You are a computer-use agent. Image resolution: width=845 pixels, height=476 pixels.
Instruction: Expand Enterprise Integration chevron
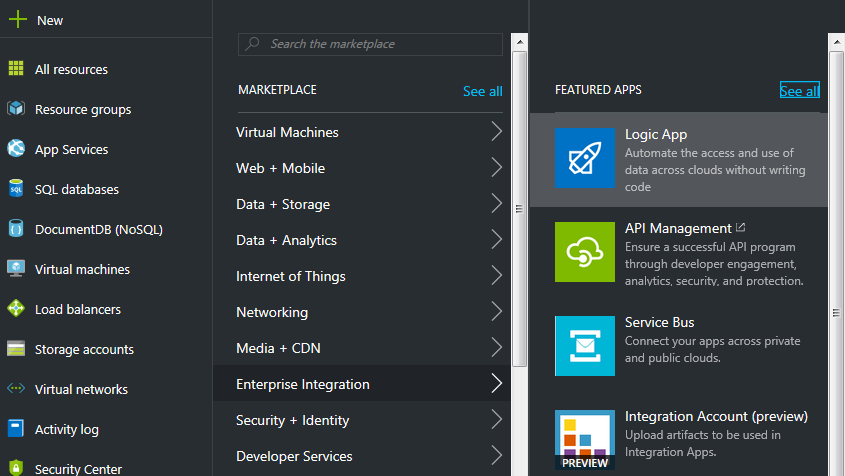tap(496, 384)
